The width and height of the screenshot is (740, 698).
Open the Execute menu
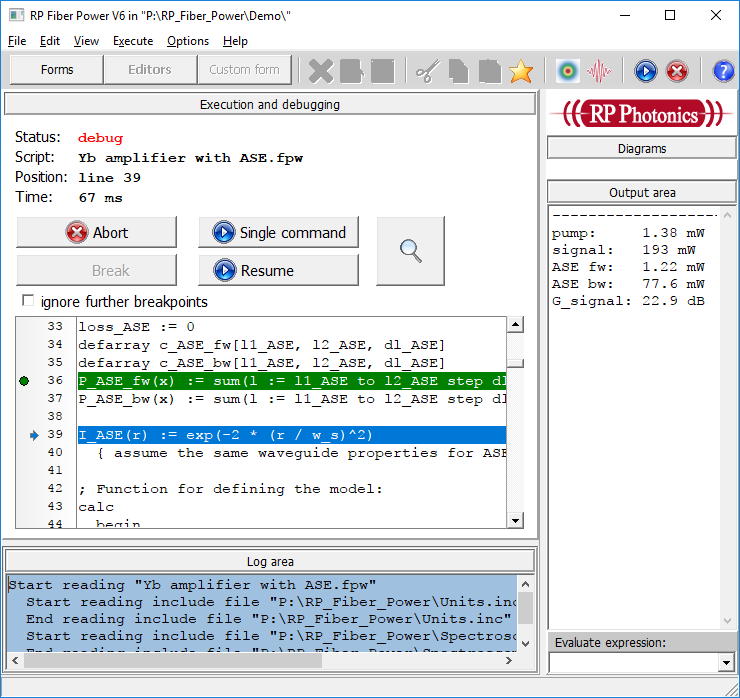[133, 41]
